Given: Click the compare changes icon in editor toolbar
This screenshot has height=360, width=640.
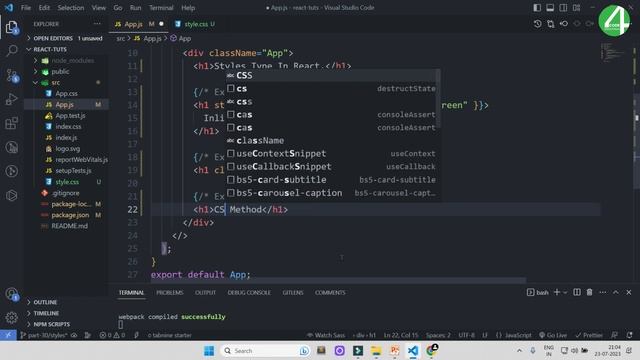Looking at the screenshot, I should 551,24.
